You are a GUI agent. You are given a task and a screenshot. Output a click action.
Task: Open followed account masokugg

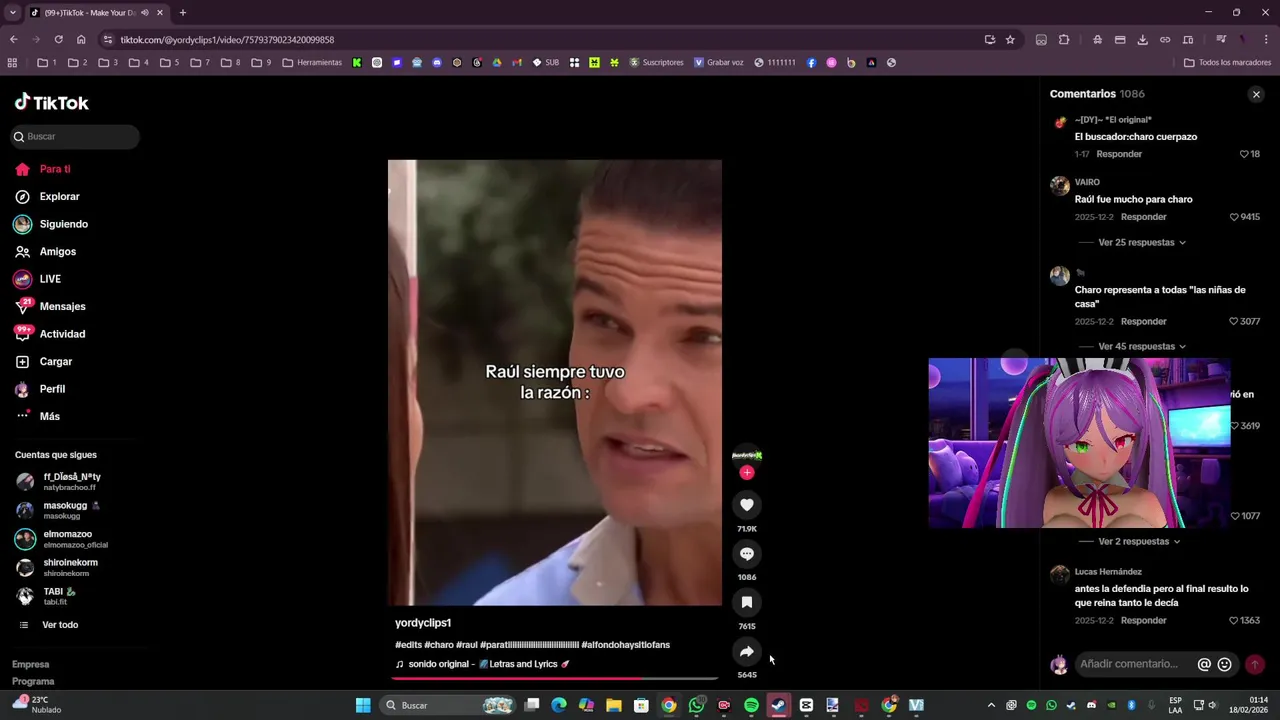[x=70, y=510]
